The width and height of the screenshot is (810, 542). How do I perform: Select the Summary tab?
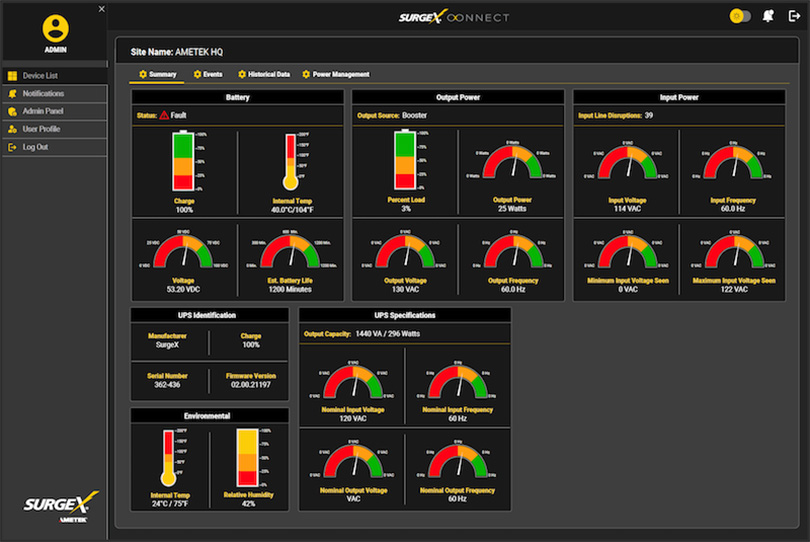(x=158, y=74)
